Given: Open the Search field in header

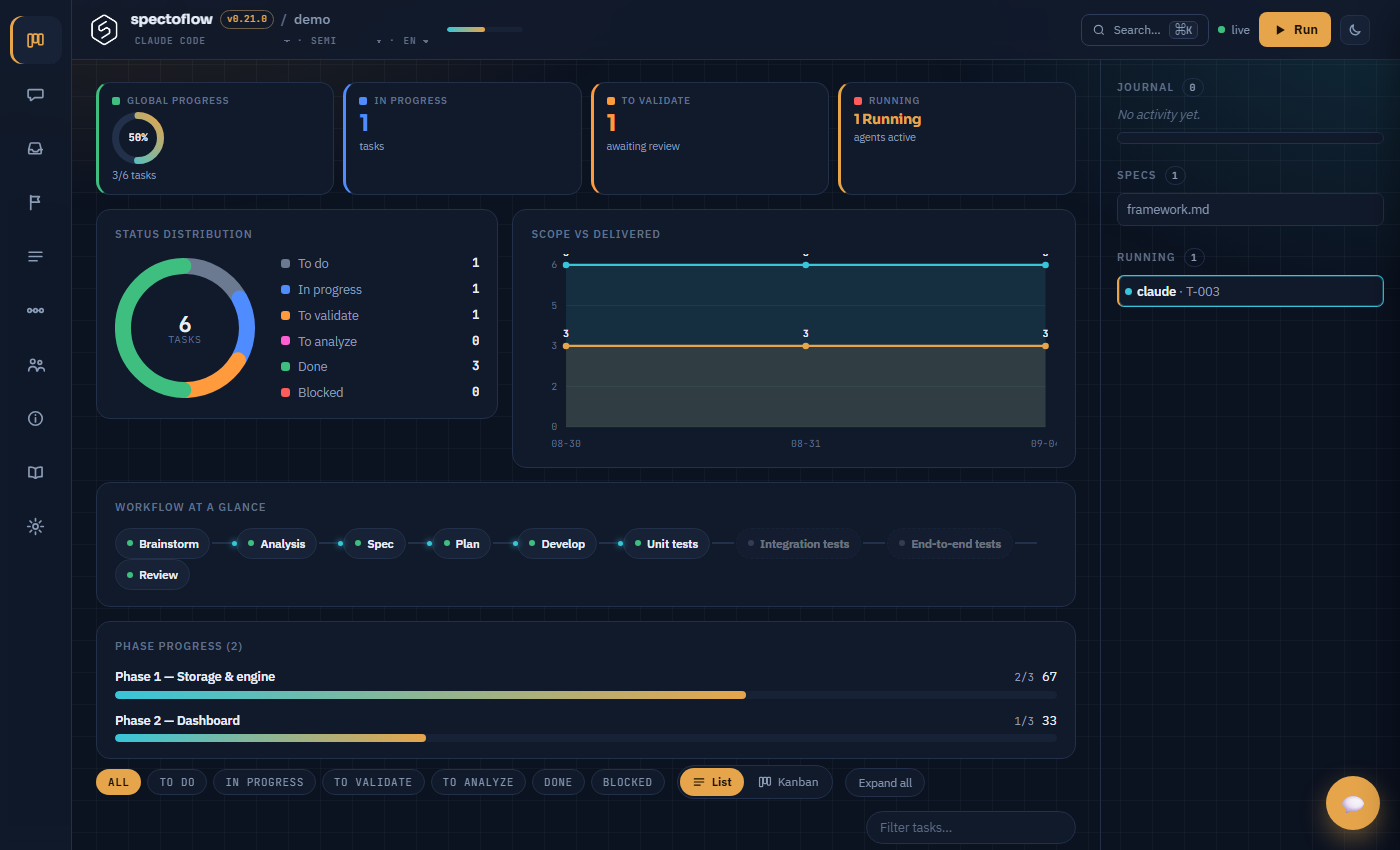Looking at the screenshot, I should tap(1145, 30).
